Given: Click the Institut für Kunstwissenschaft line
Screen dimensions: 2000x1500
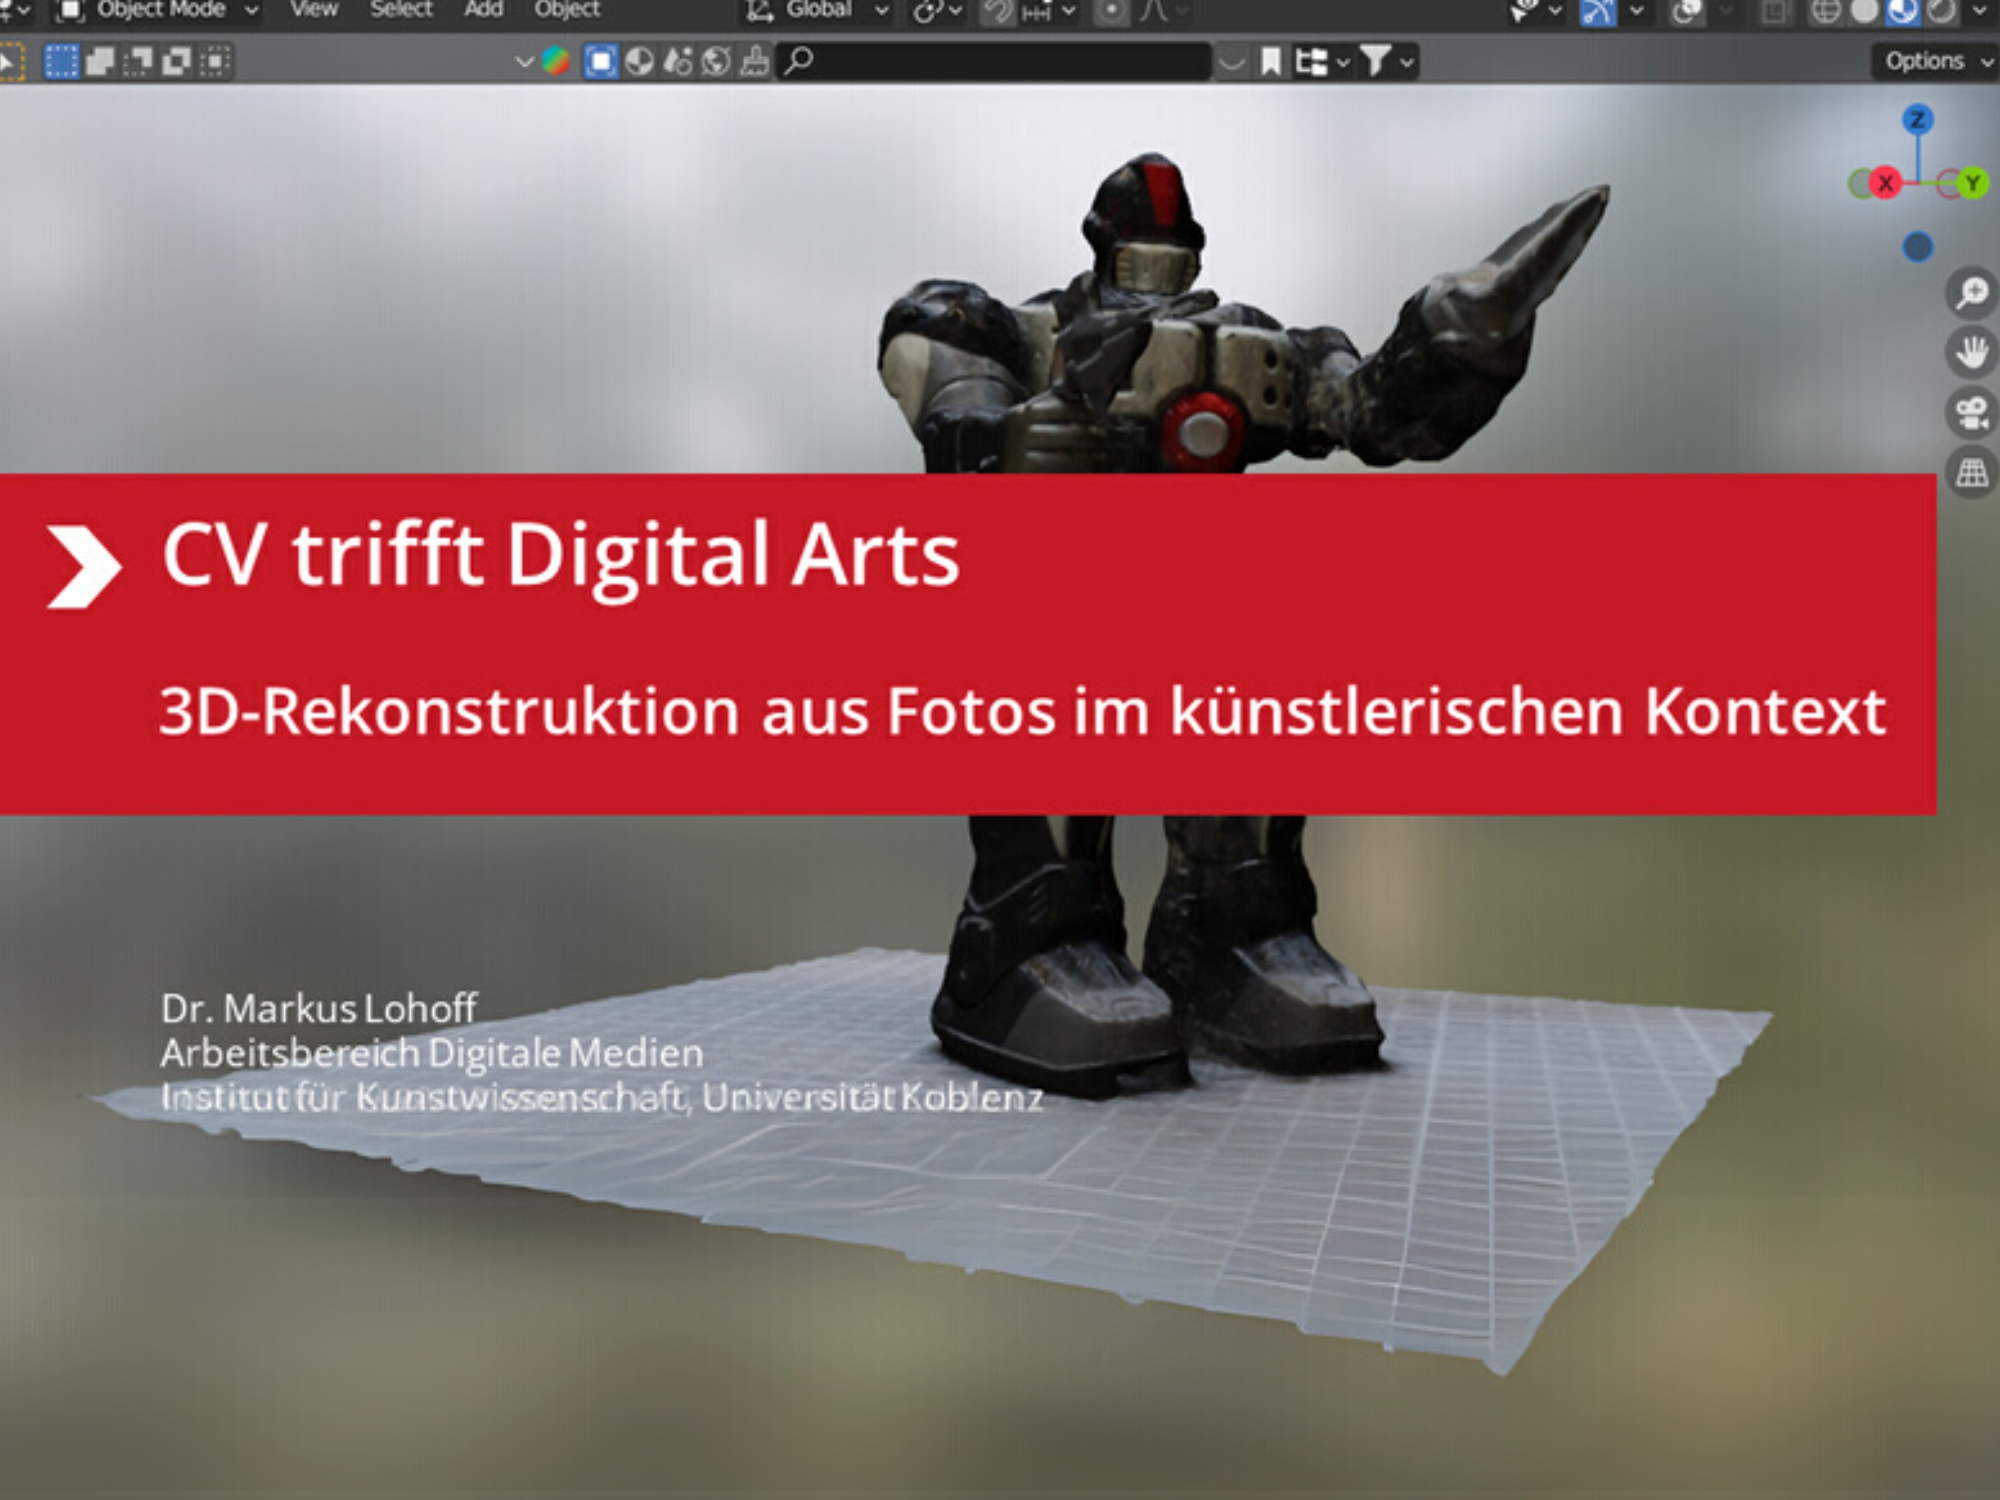Looking at the screenshot, I should (x=602, y=1097).
